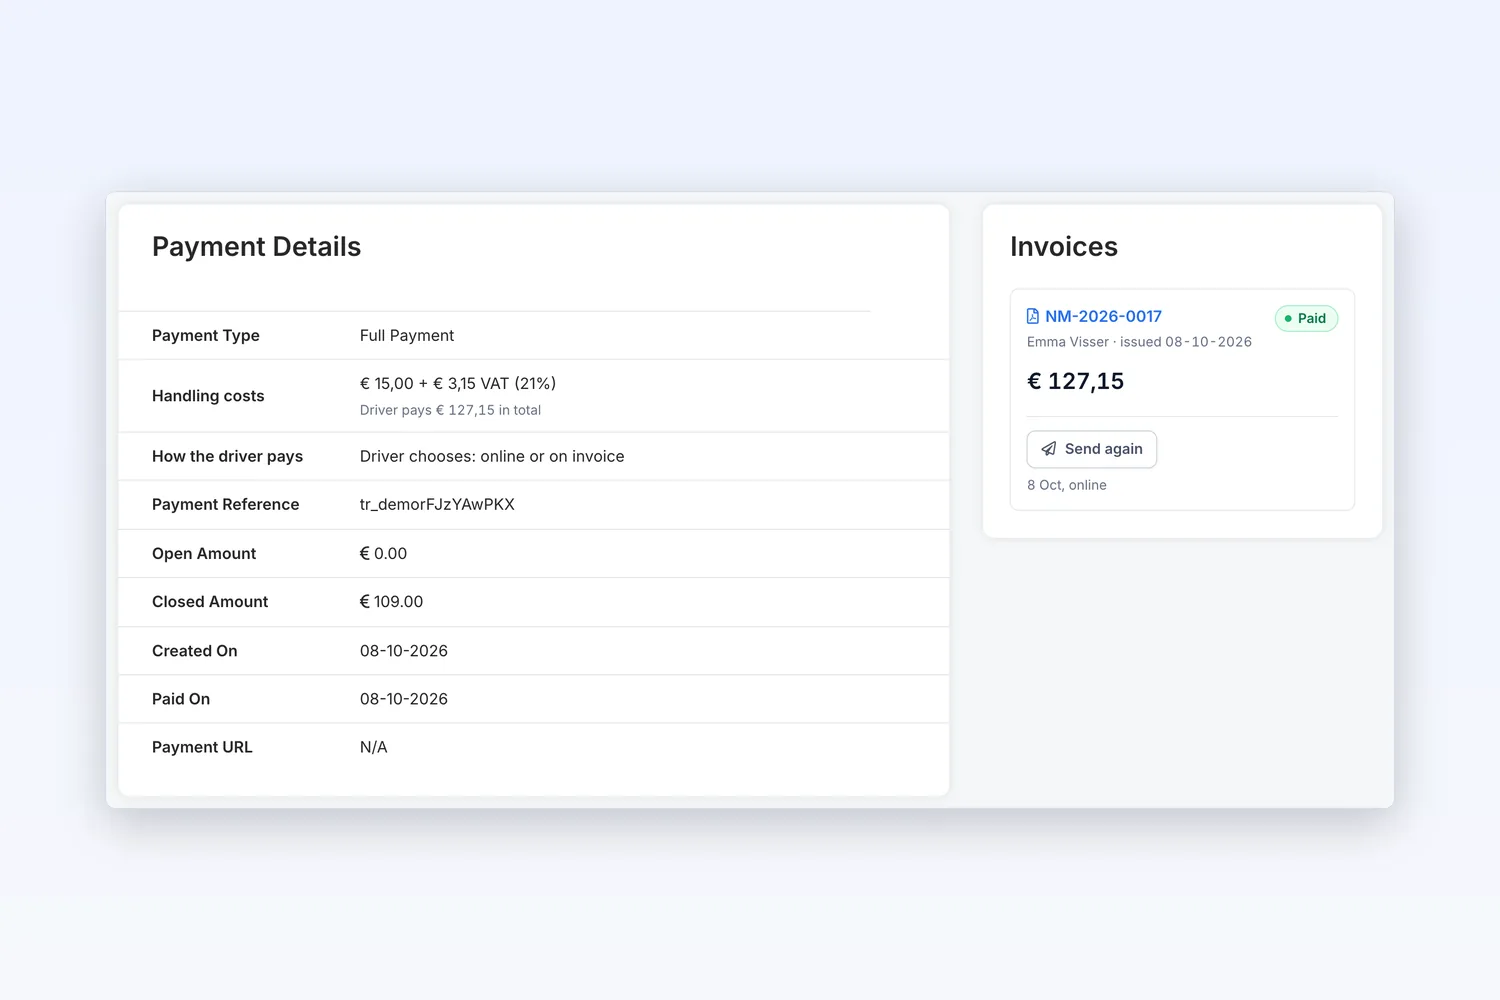Click the Created On label
The image size is (1500, 1000).
tap(195, 651)
